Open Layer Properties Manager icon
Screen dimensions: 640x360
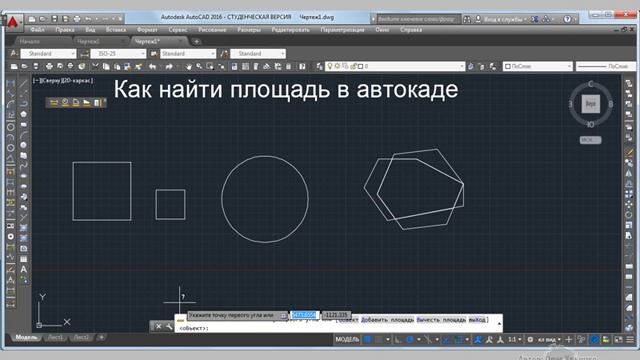click(319, 66)
